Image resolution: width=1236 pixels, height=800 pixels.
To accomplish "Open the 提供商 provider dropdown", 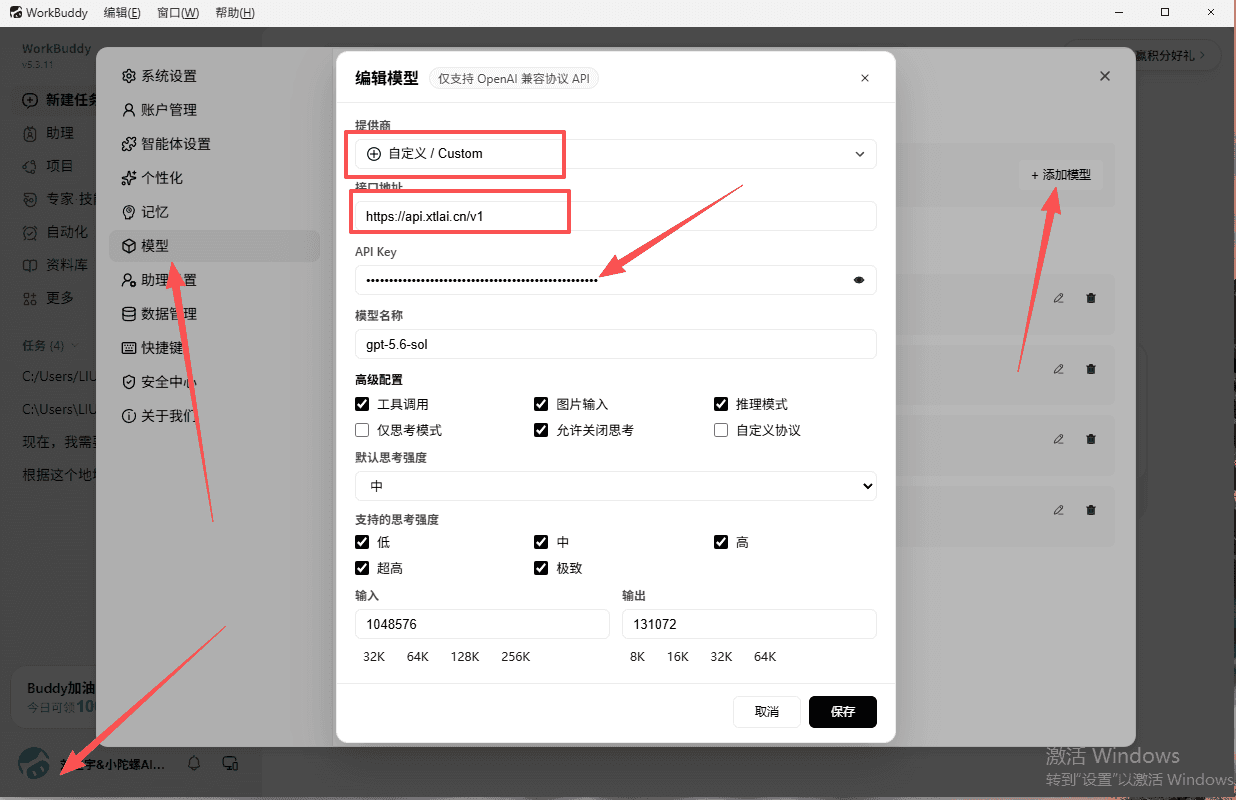I will [616, 154].
